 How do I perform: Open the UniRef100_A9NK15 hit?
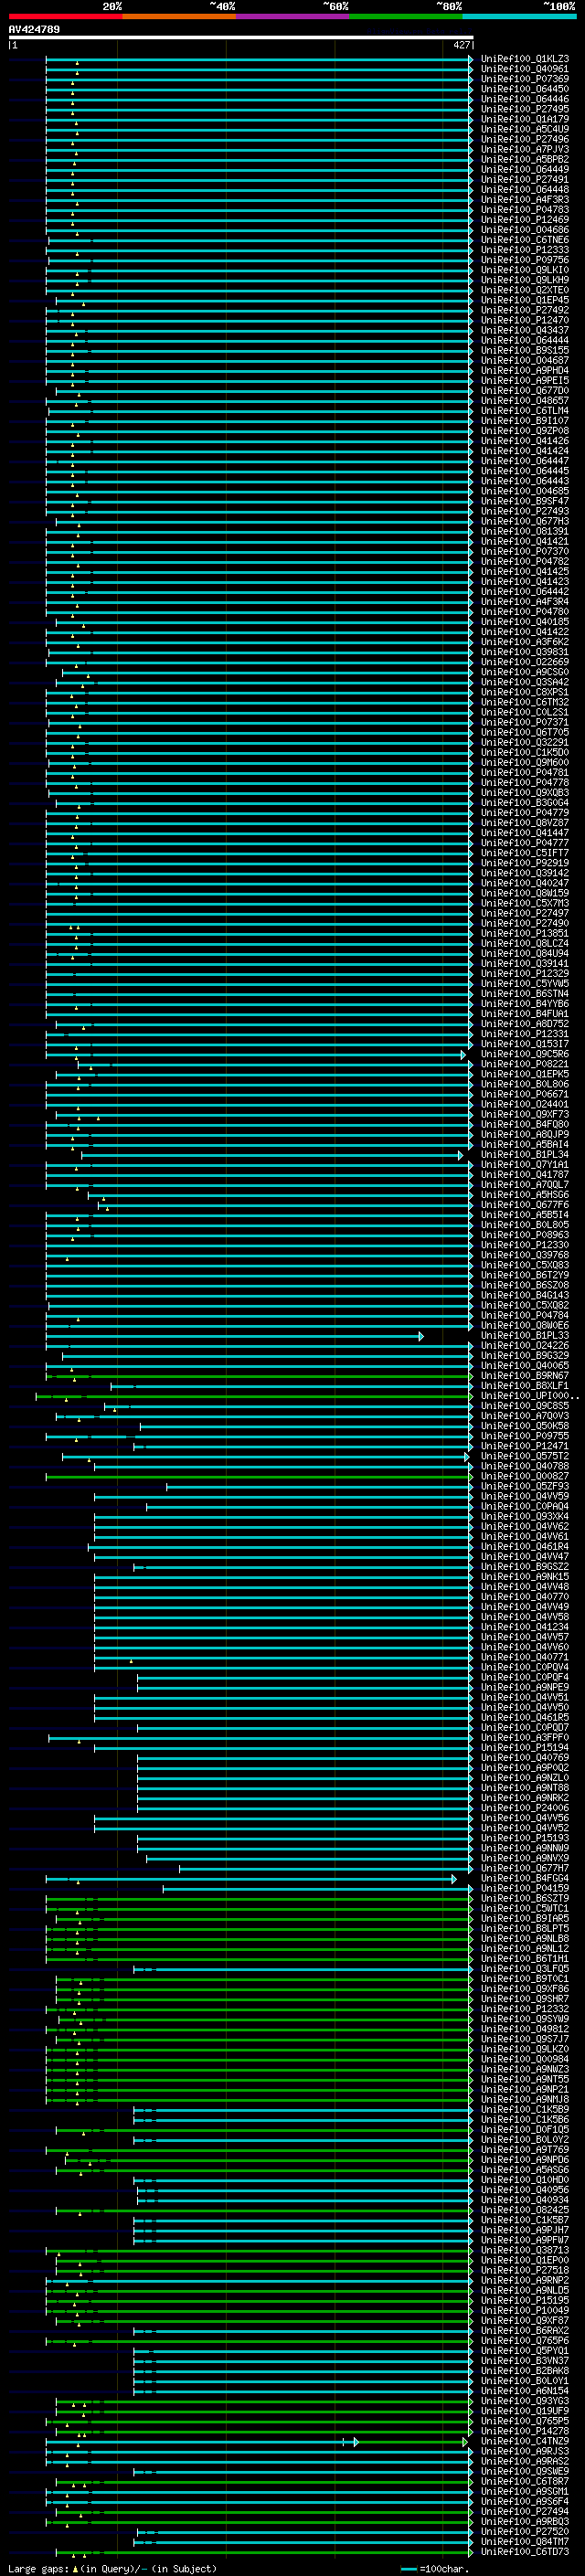(x=525, y=1577)
